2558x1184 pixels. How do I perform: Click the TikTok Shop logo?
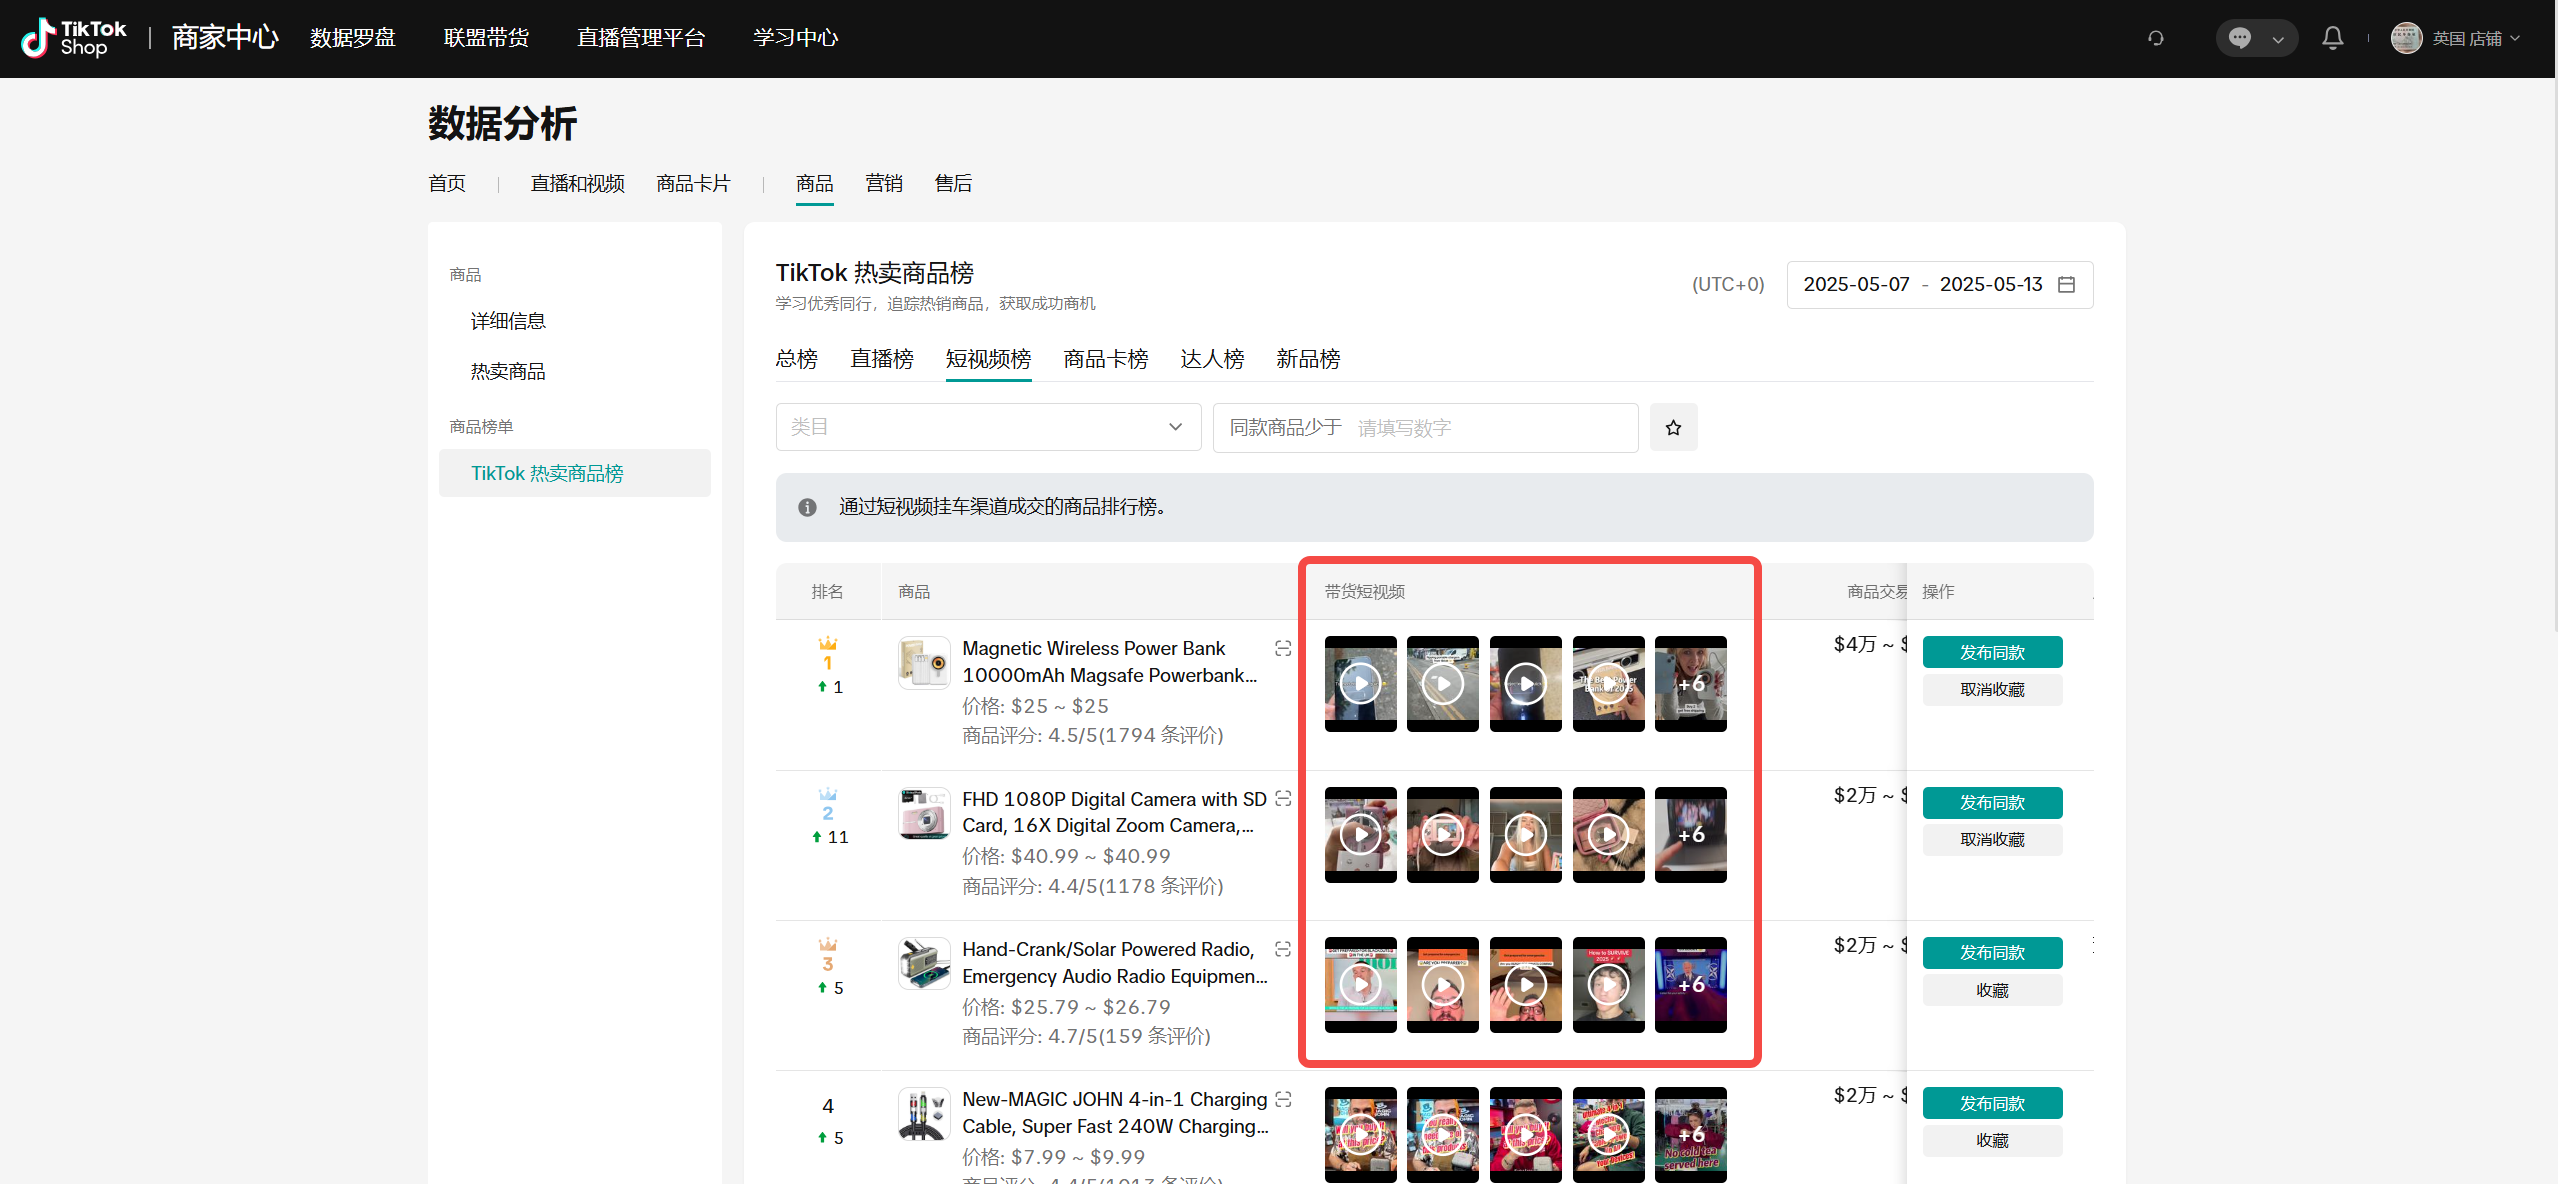point(74,38)
